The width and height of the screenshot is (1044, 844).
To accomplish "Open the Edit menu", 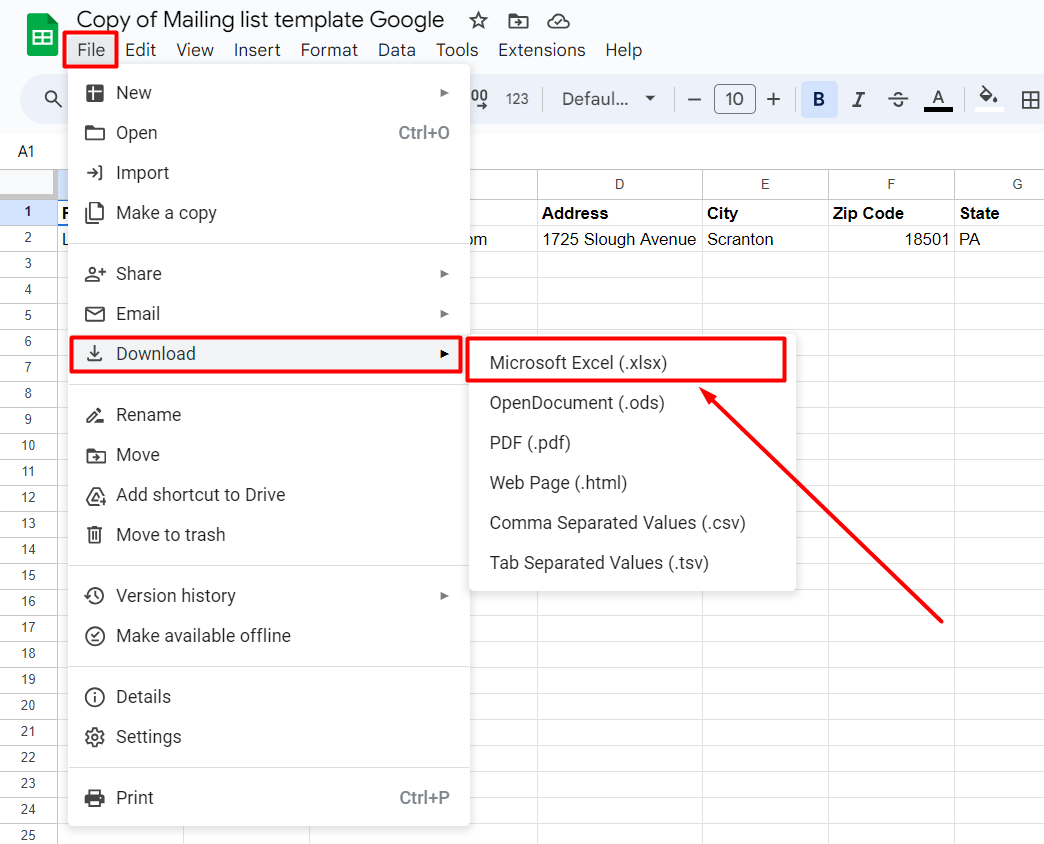I will 140,50.
